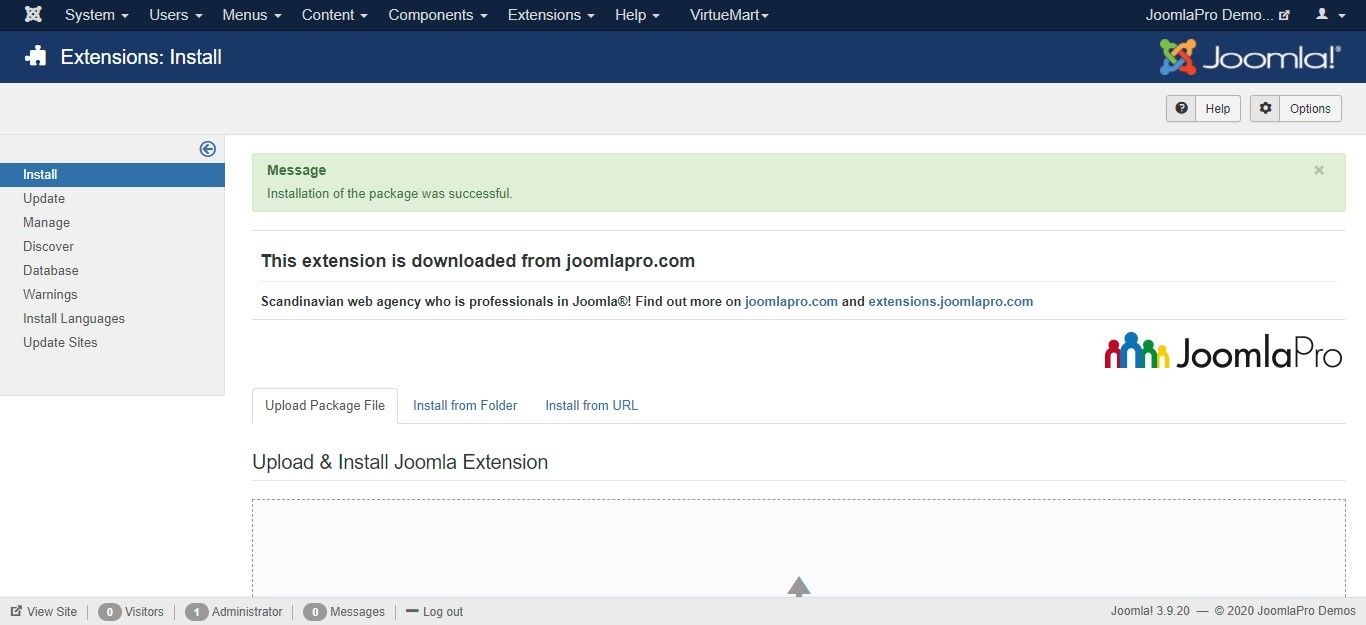Open the user account icon menu
The height and width of the screenshot is (625, 1366).
pos(1329,15)
